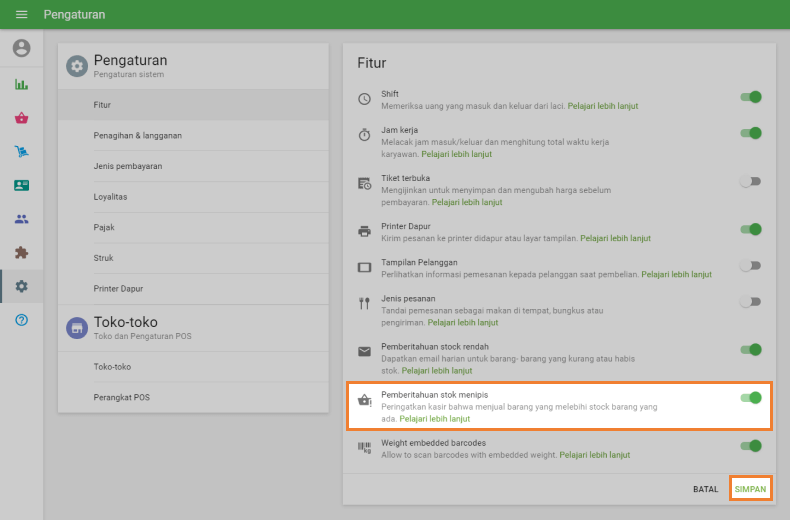Screen dimensions: 790x520
Task: Open the inventory cart icon in sidebar
Action: coord(21,152)
